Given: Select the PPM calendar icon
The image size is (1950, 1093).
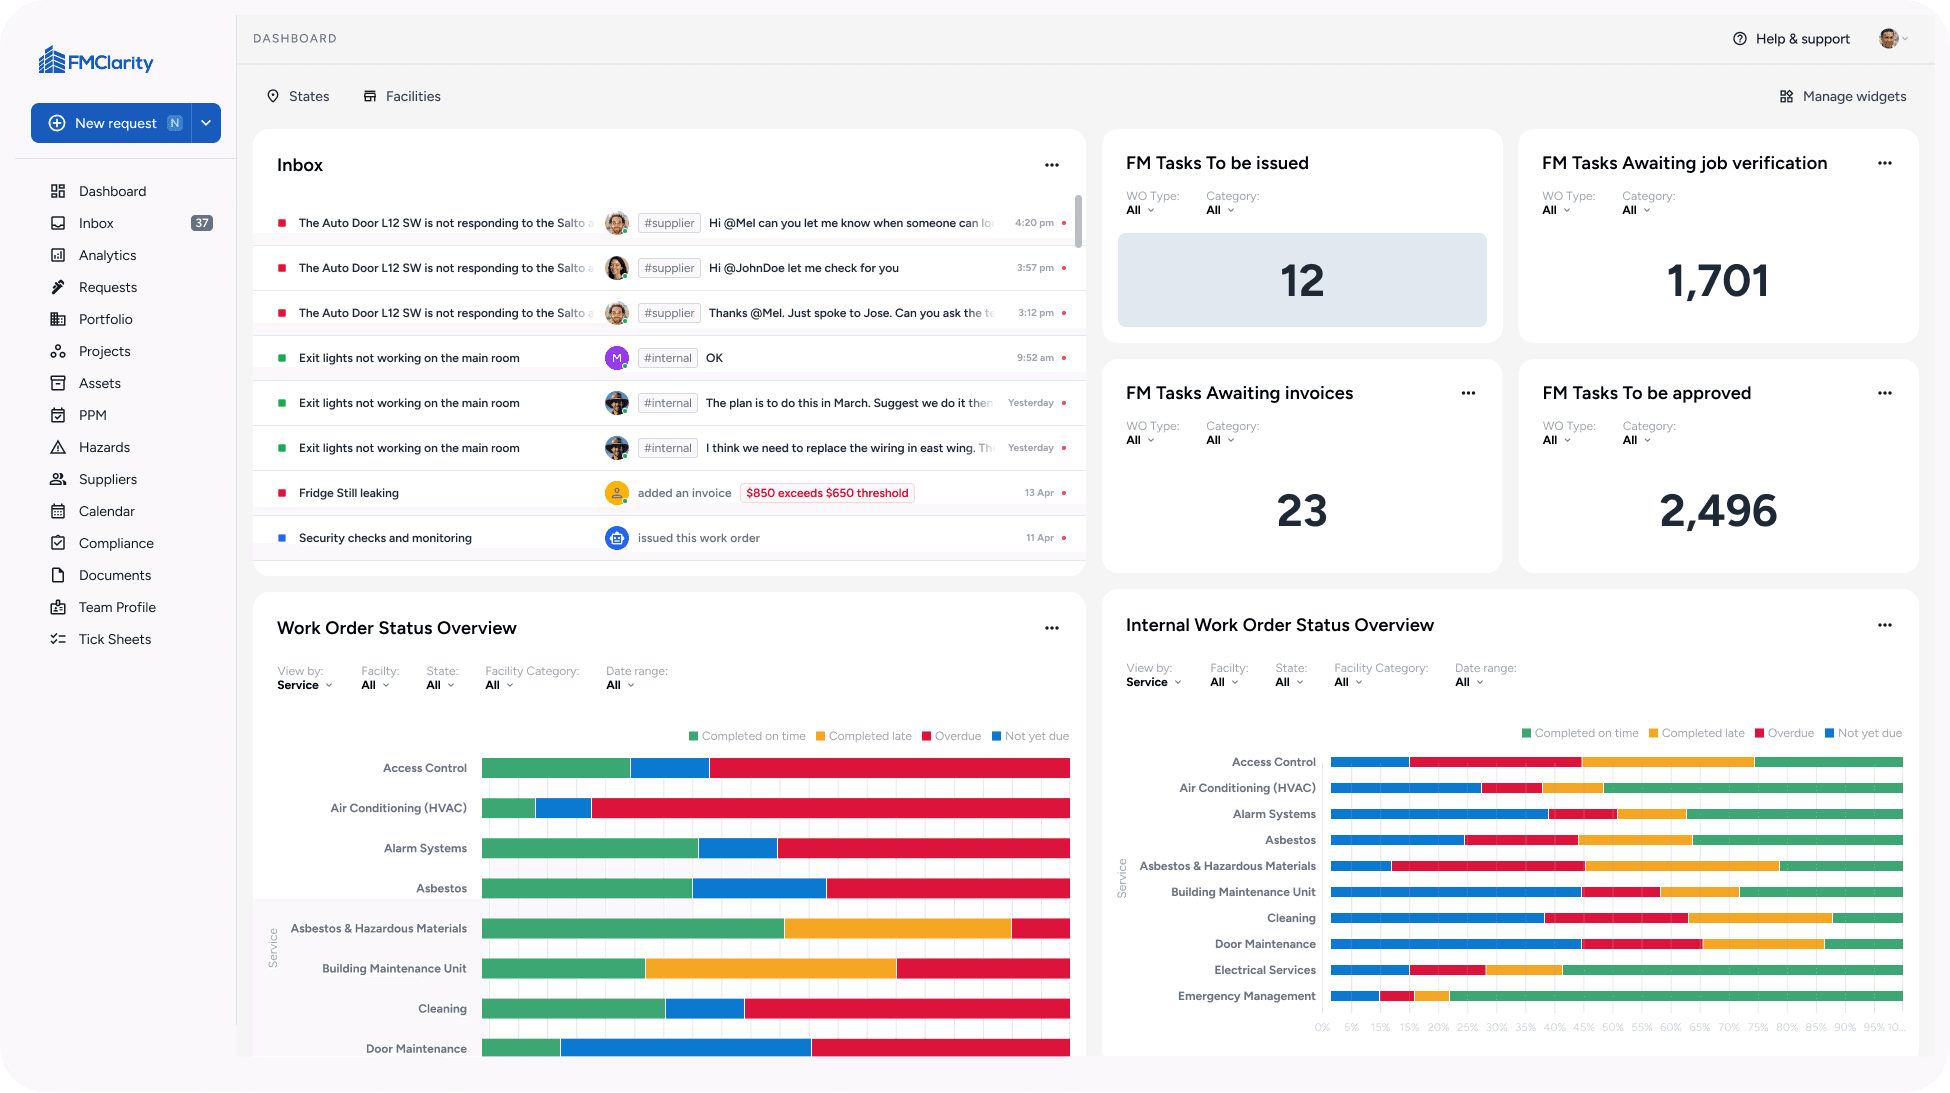Looking at the screenshot, I should [x=58, y=415].
